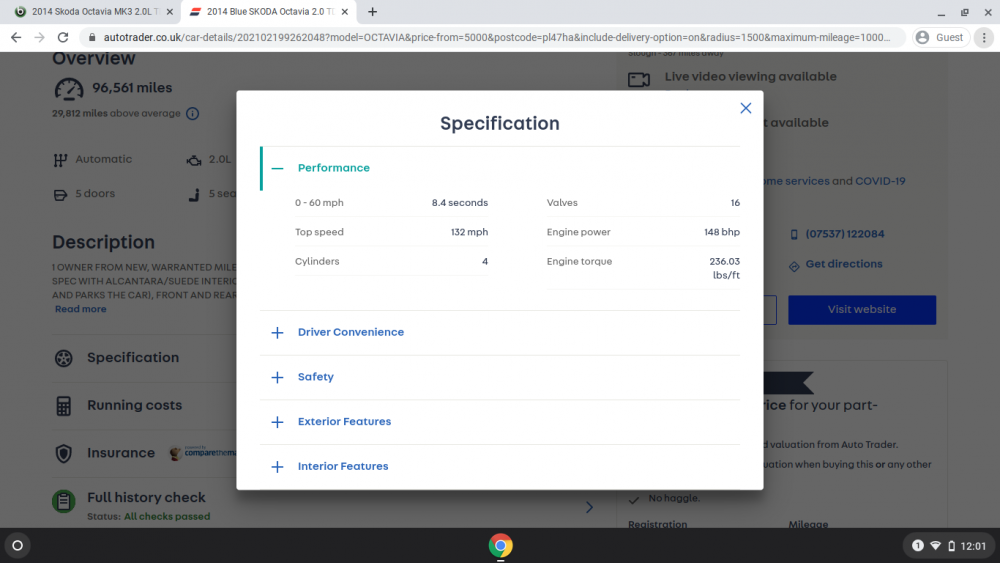
Task: Click the Full history check clipboard icon
Action: point(63,501)
